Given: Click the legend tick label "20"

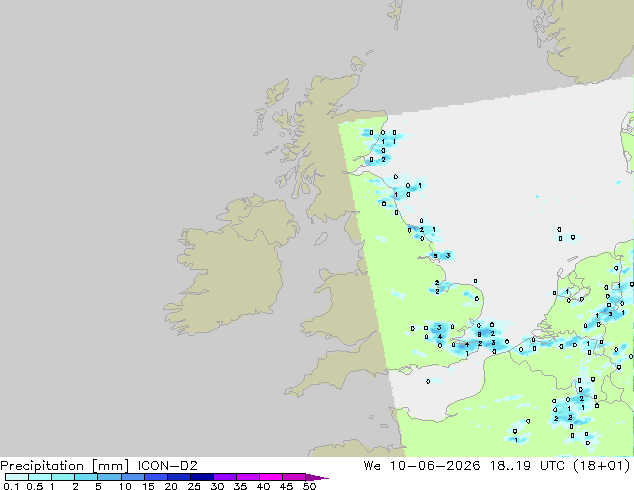Looking at the screenshot, I should click(171, 486).
